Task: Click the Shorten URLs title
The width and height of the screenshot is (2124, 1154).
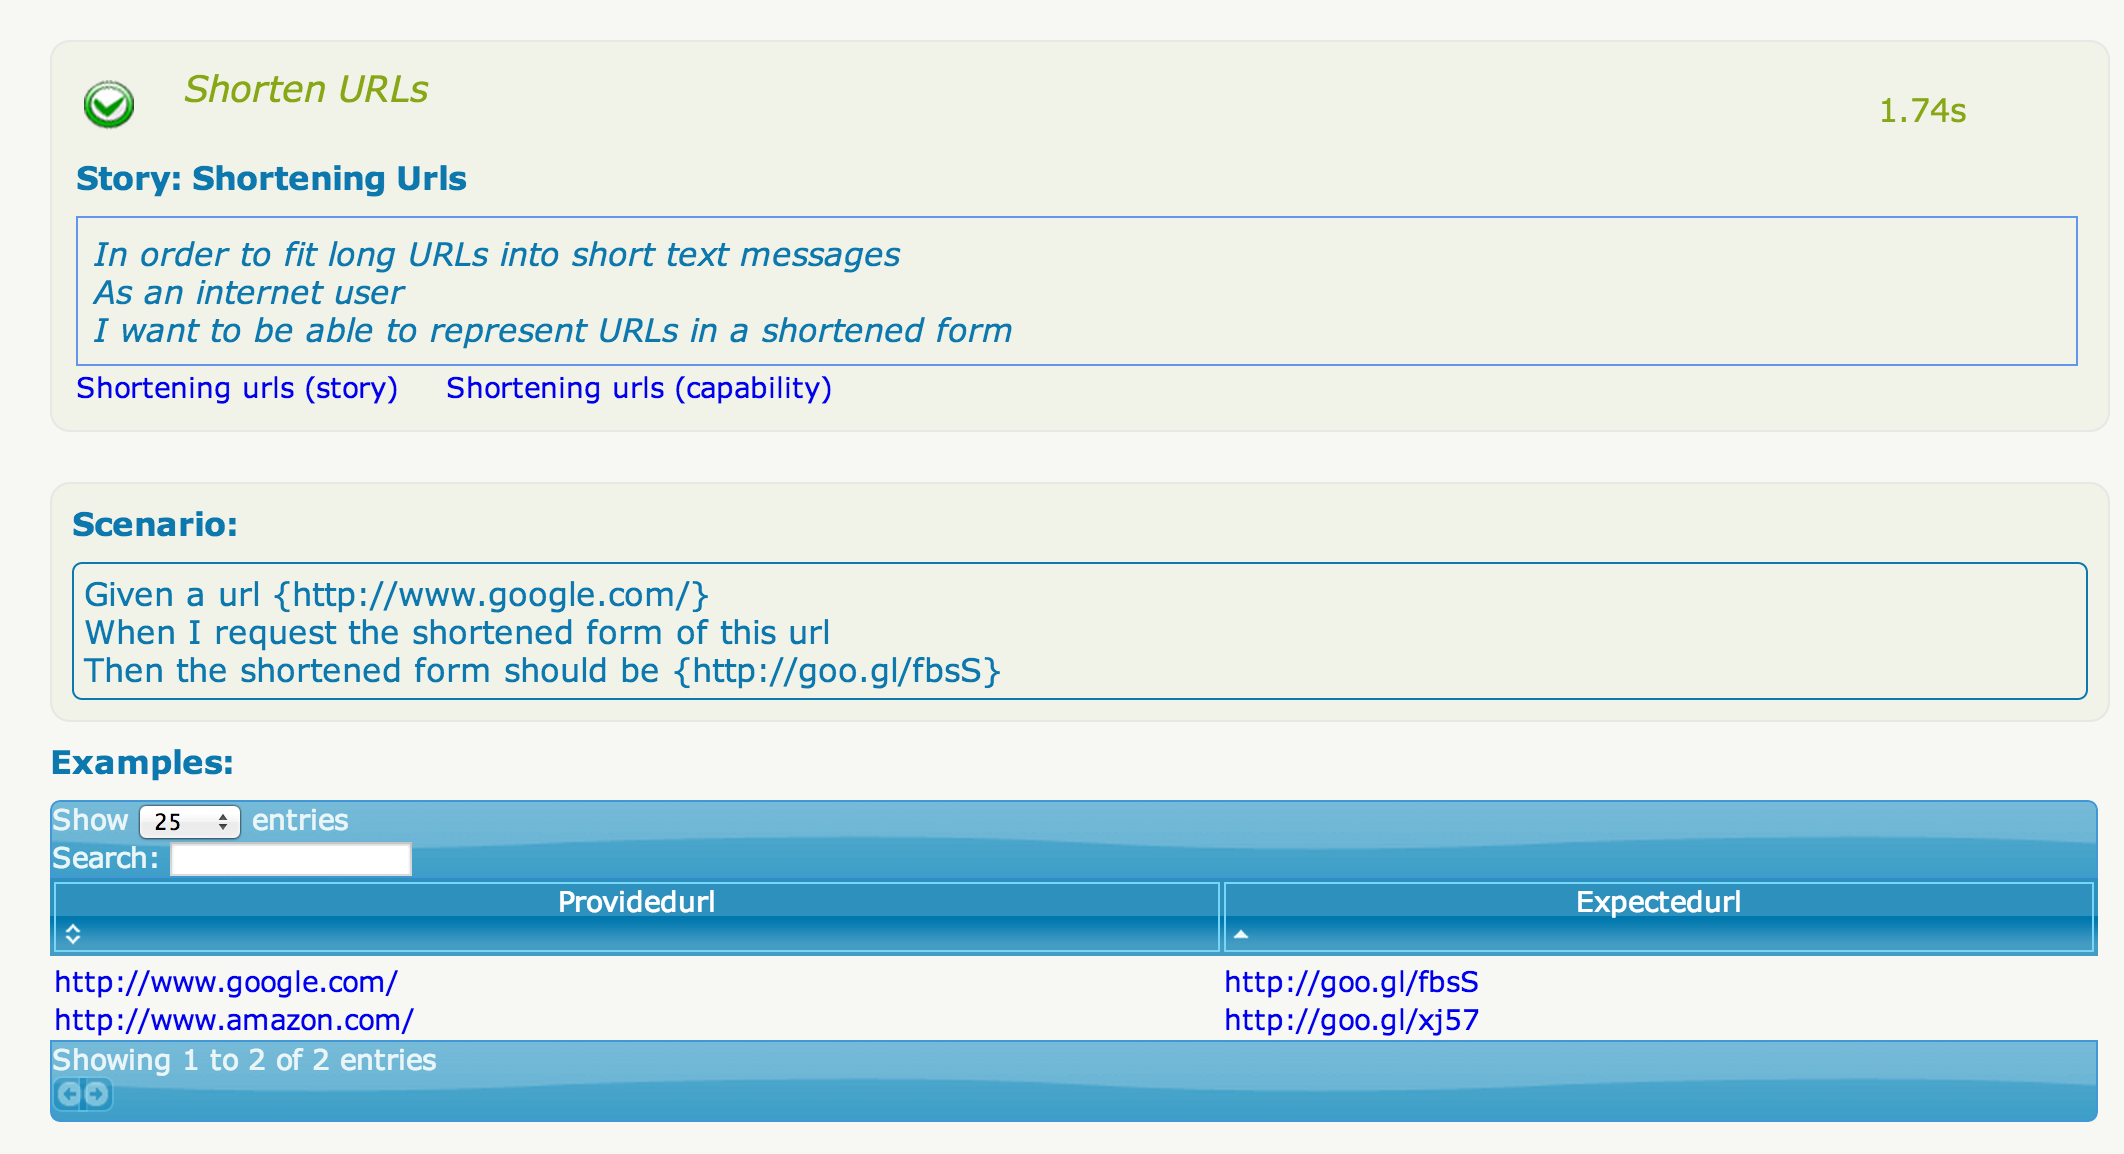Action: point(306,89)
